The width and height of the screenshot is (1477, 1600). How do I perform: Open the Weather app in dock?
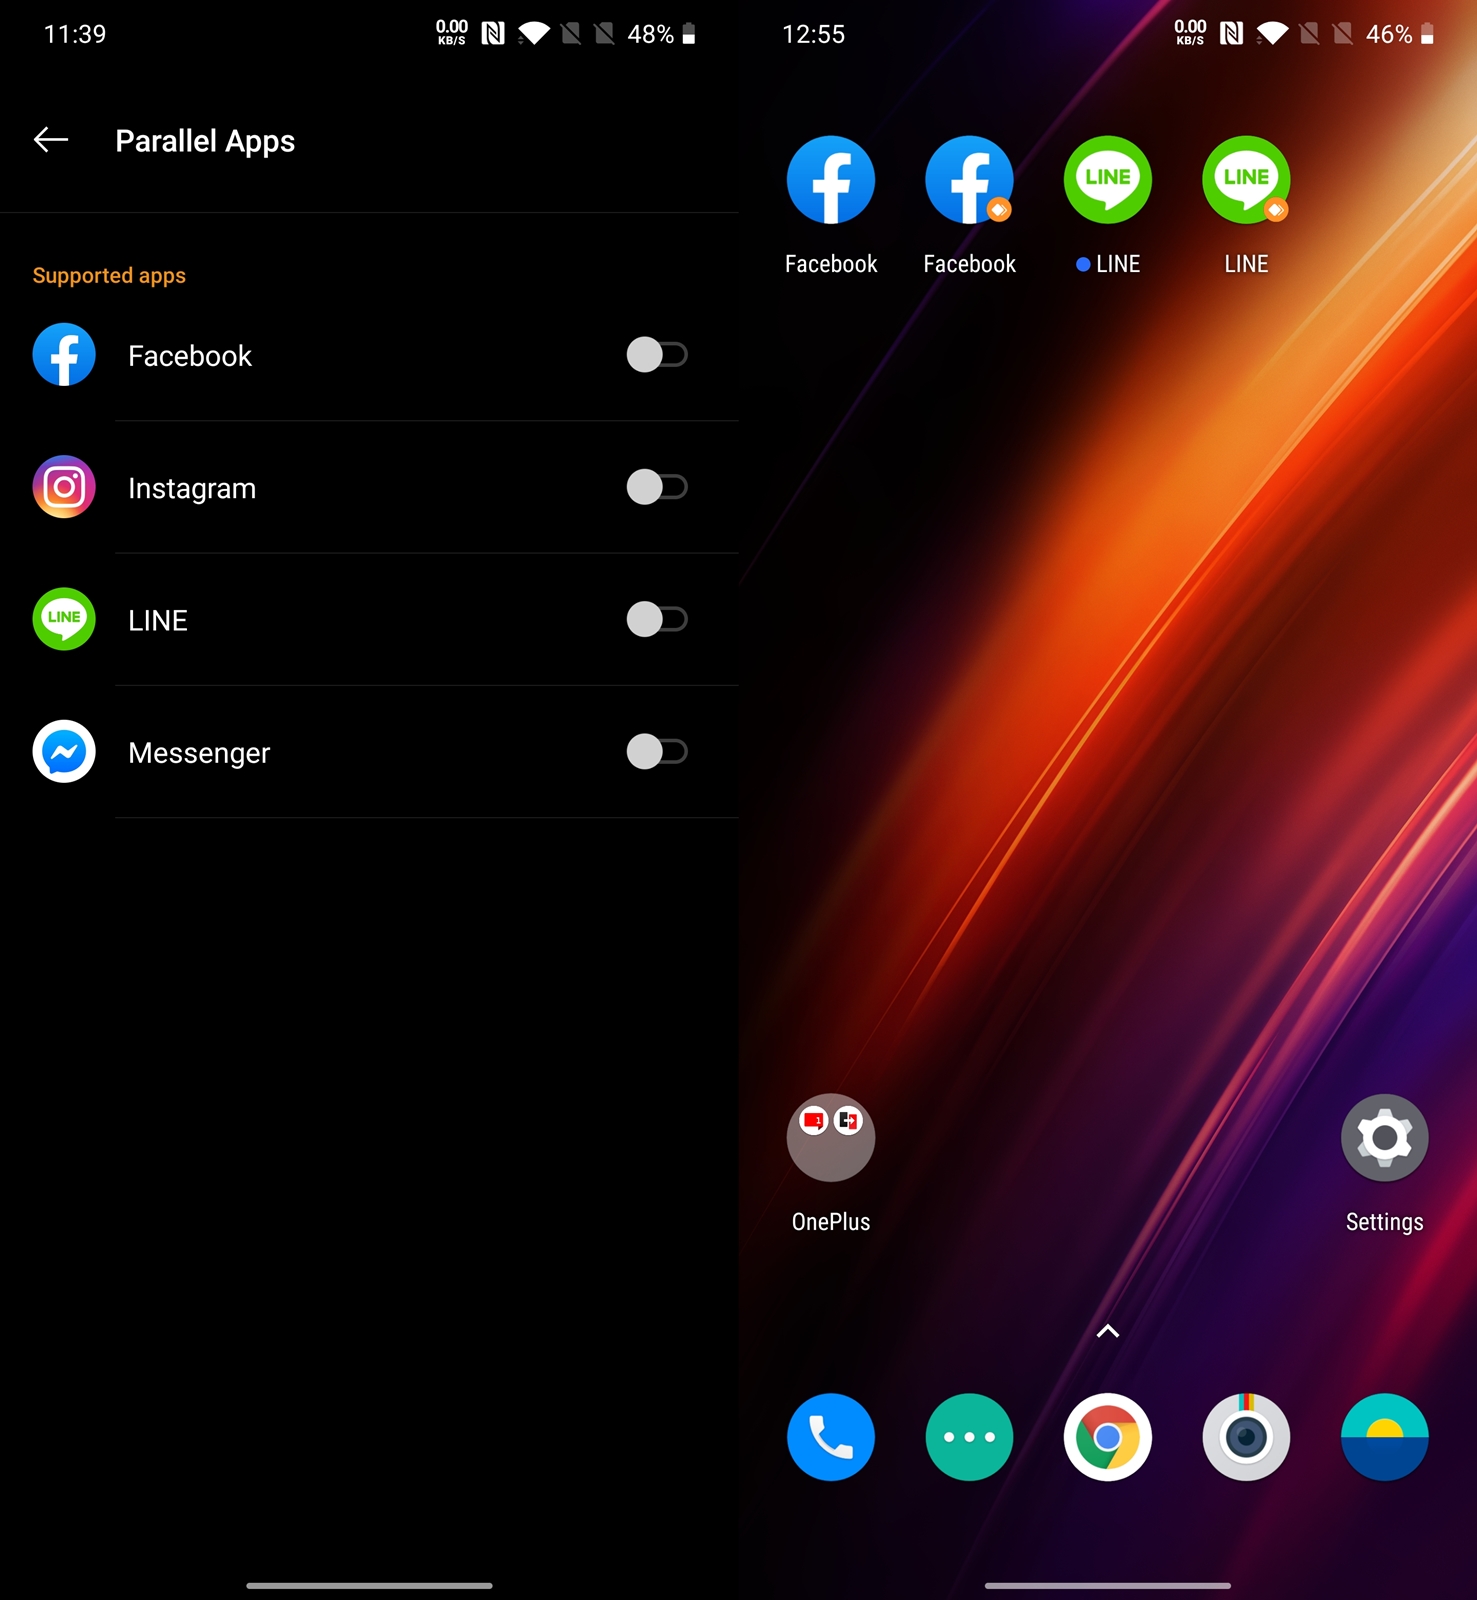pyautogui.click(x=1384, y=1437)
